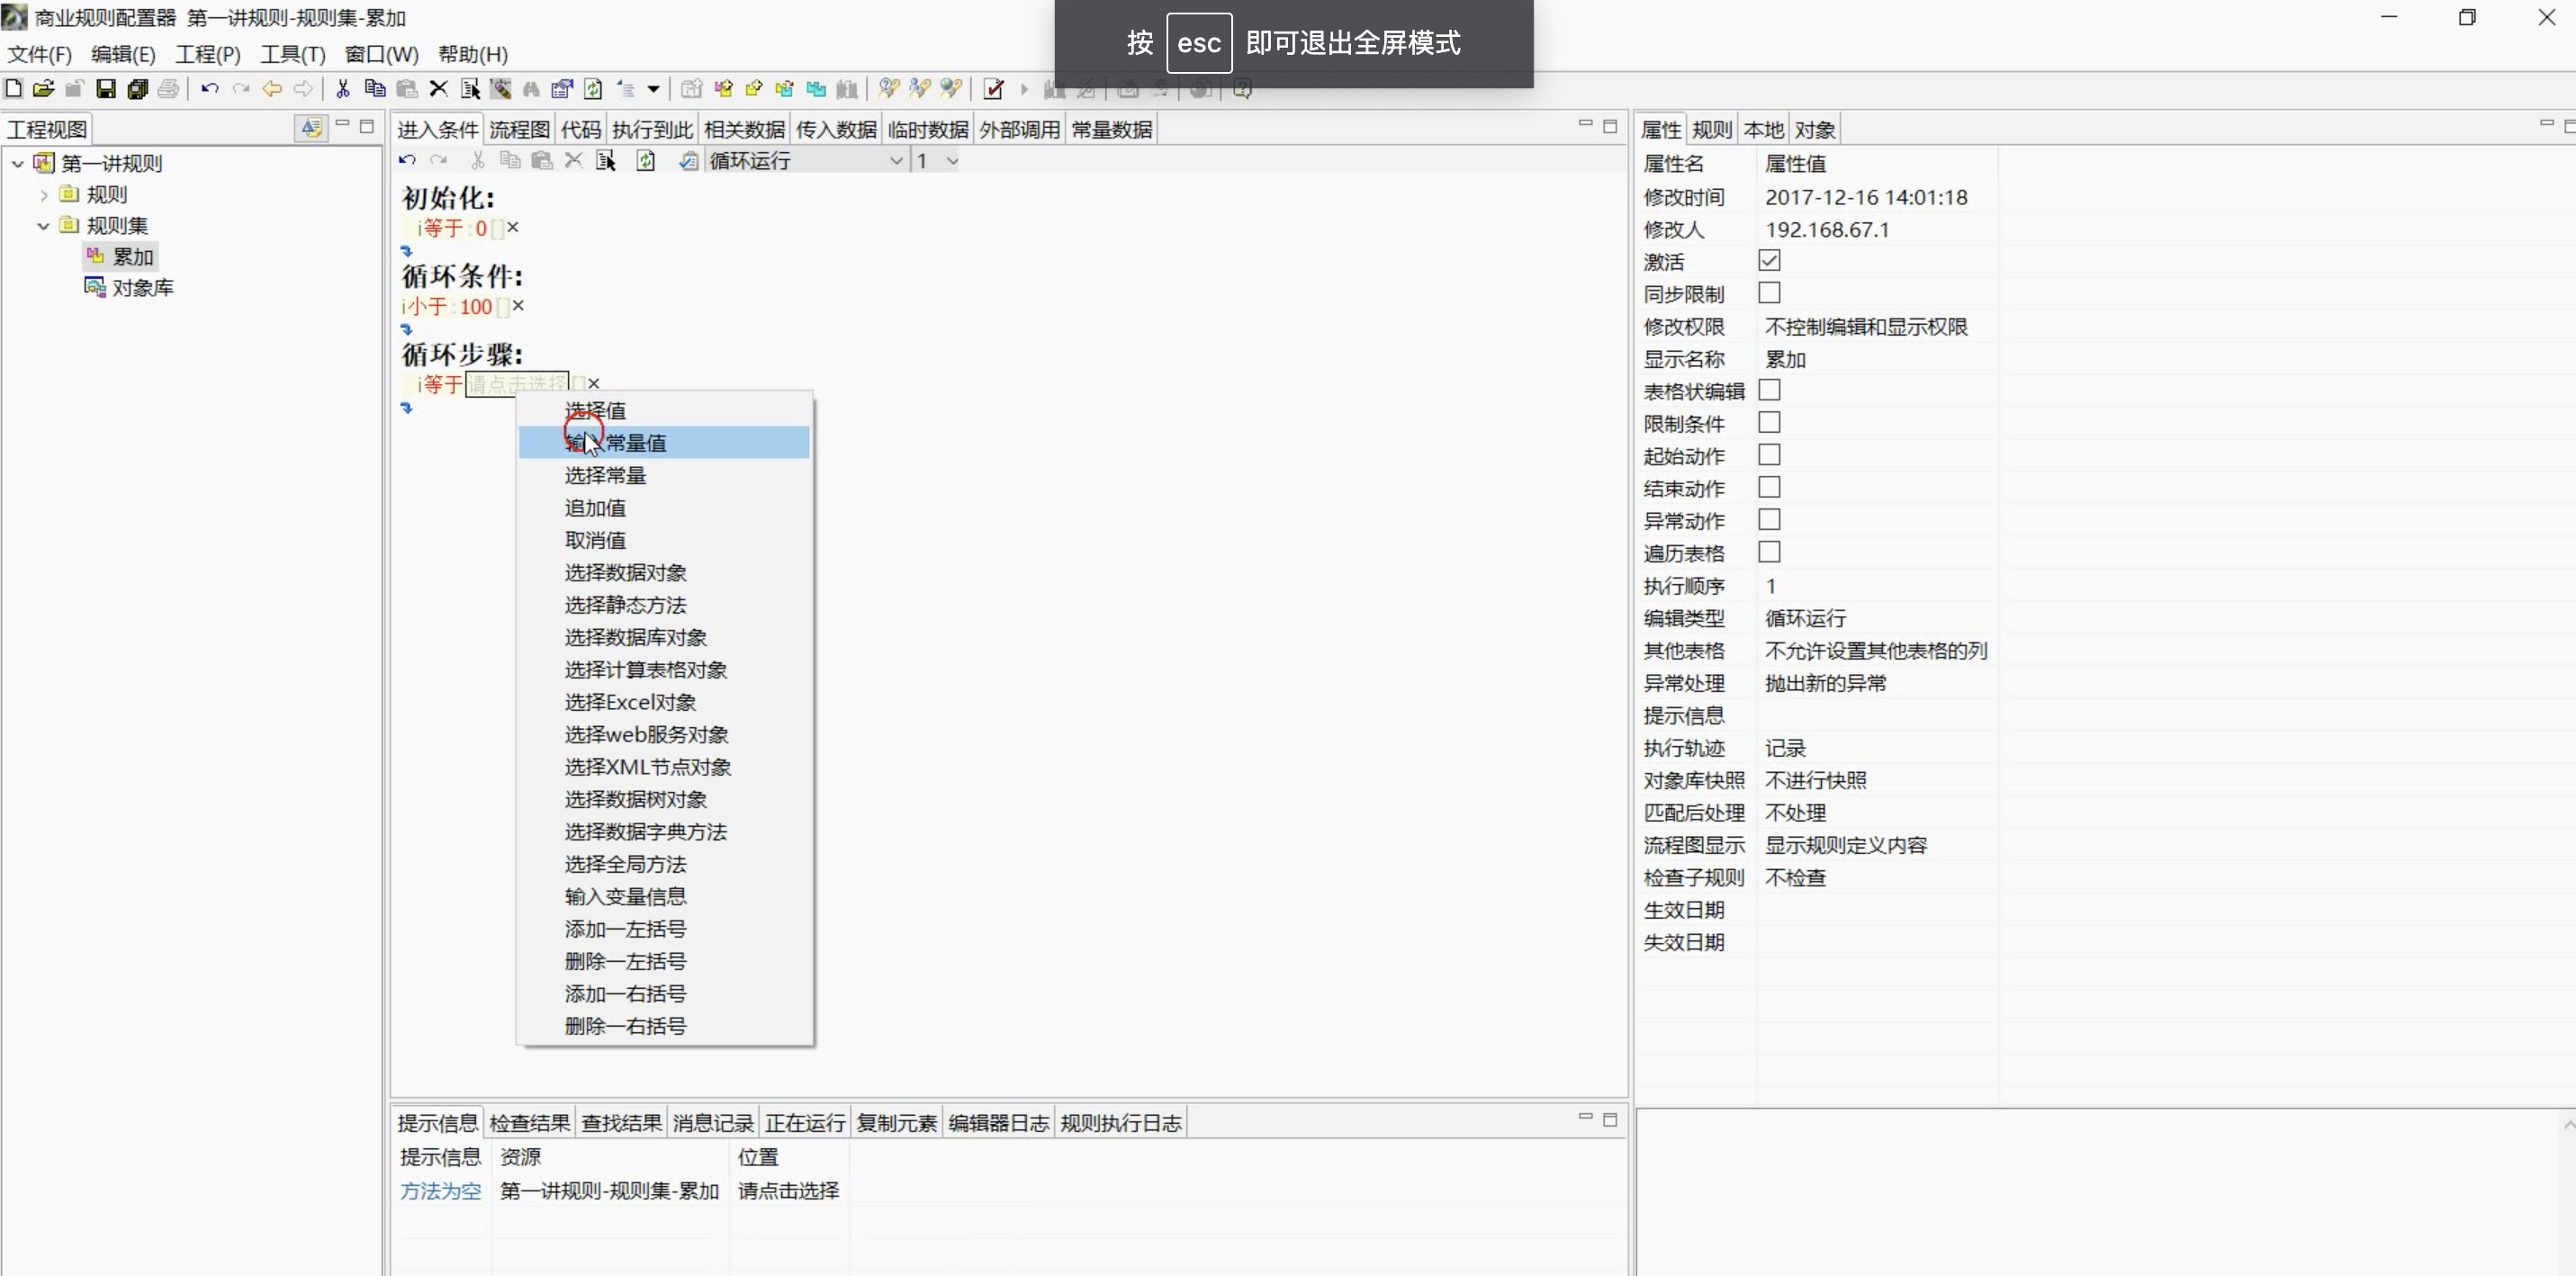Open the 文件(F) menu
Viewport: 2576px width, 1276px height.
point(40,54)
